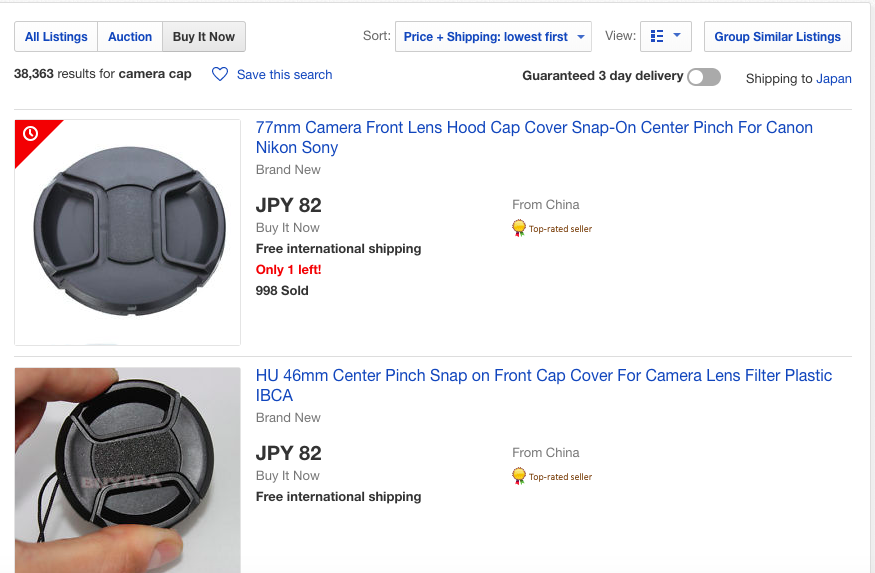
Task: Open HU 46mm Center Pinch Snap listing
Action: (x=544, y=385)
